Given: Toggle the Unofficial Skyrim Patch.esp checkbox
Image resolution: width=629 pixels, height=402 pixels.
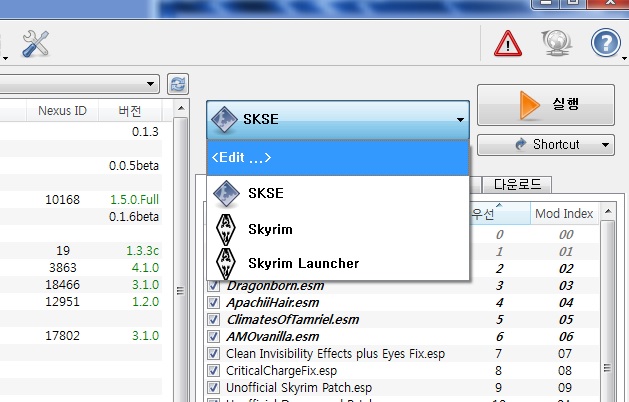Looking at the screenshot, I should 213,388.
